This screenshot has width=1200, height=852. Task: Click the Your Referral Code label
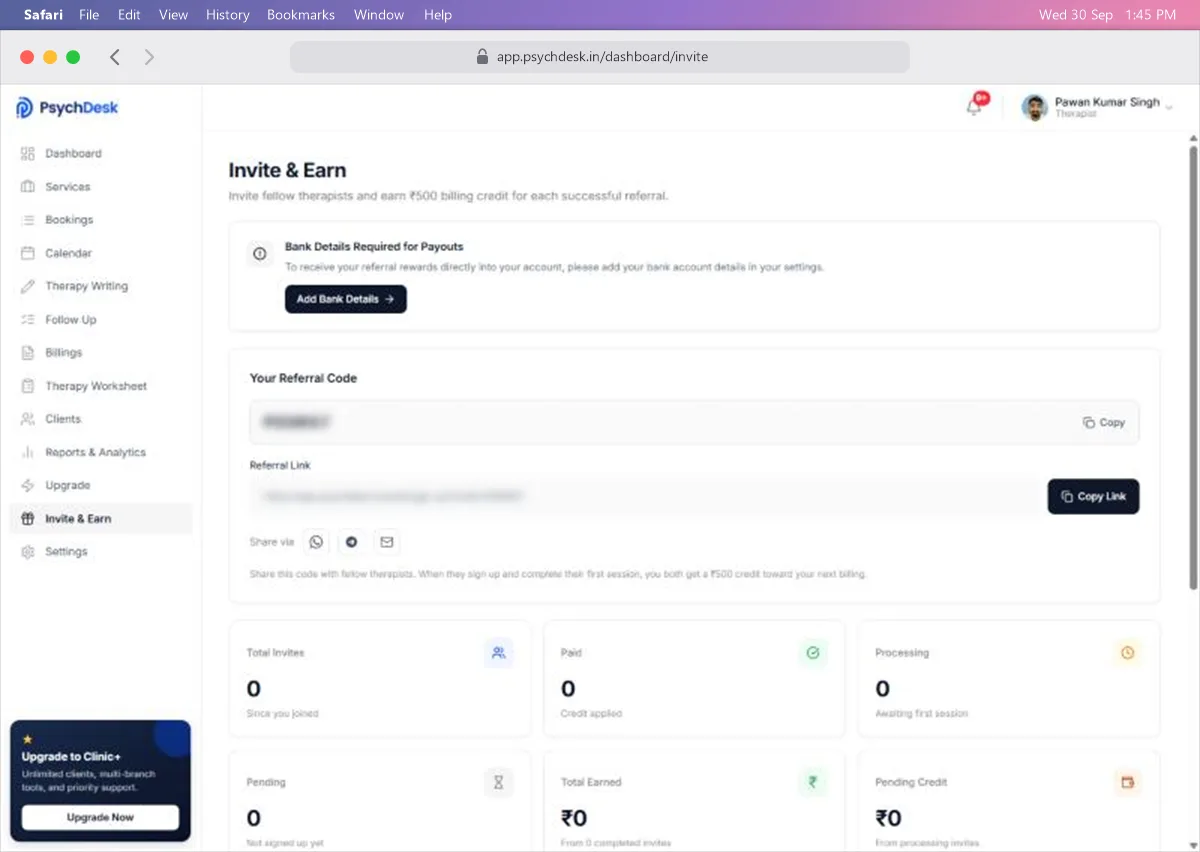(303, 378)
